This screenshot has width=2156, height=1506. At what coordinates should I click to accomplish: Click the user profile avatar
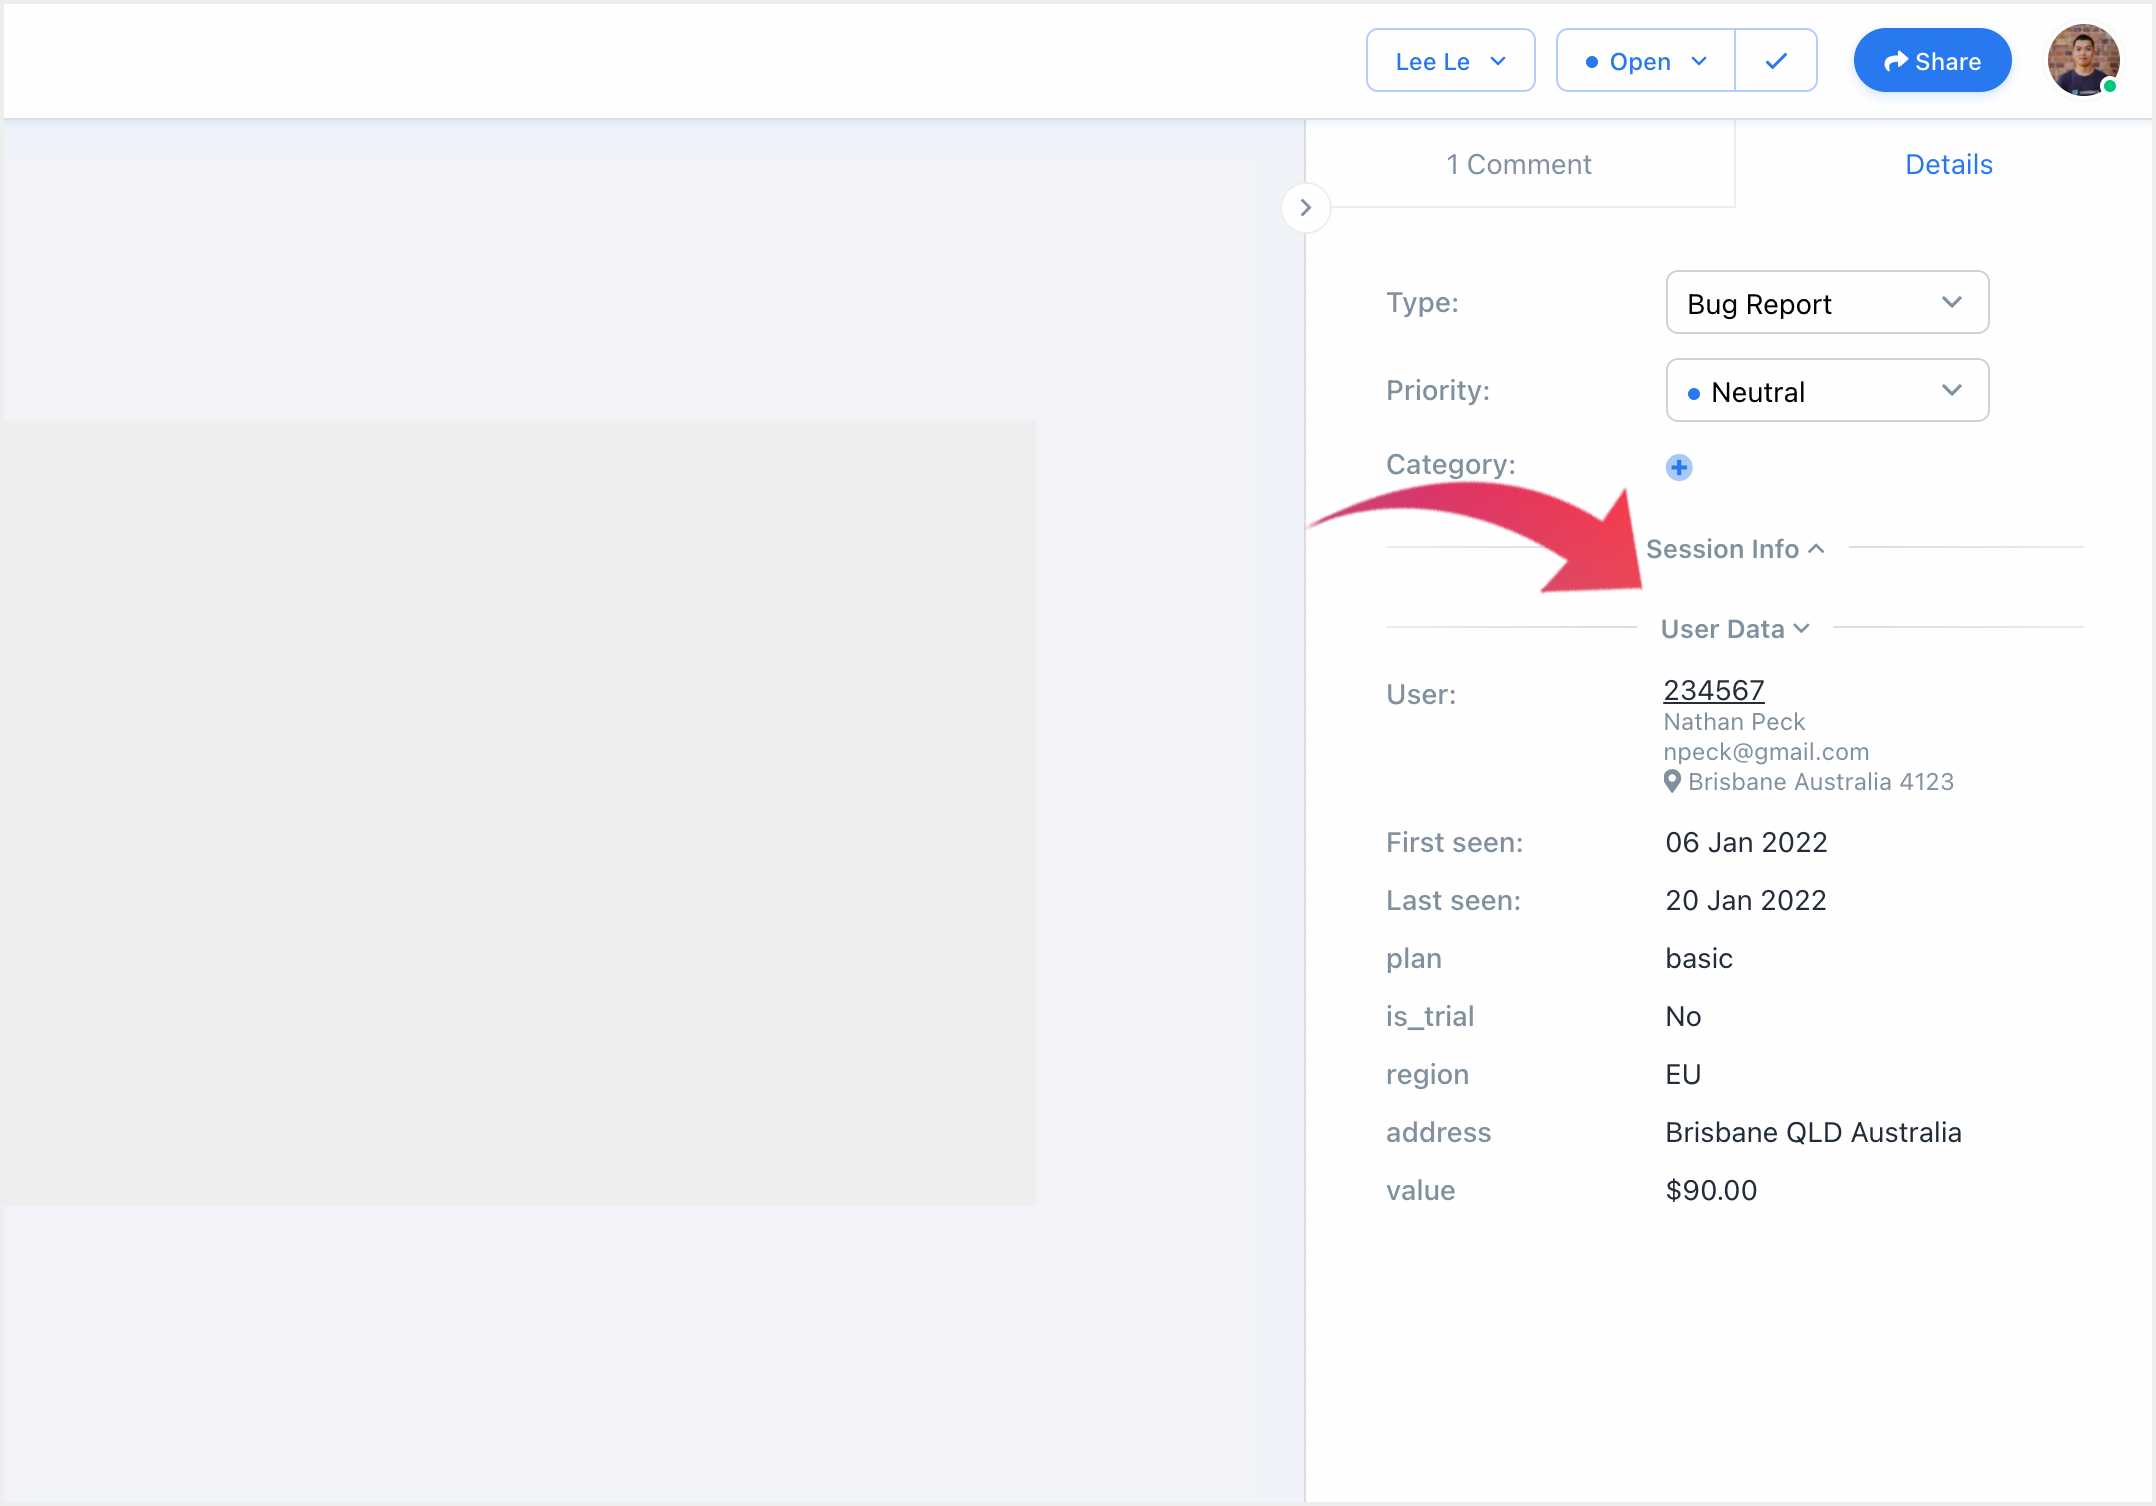(2082, 61)
